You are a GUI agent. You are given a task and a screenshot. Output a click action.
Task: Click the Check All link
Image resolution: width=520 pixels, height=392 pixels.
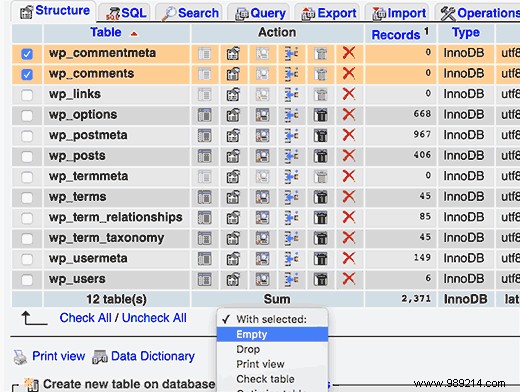pyautogui.click(x=85, y=318)
